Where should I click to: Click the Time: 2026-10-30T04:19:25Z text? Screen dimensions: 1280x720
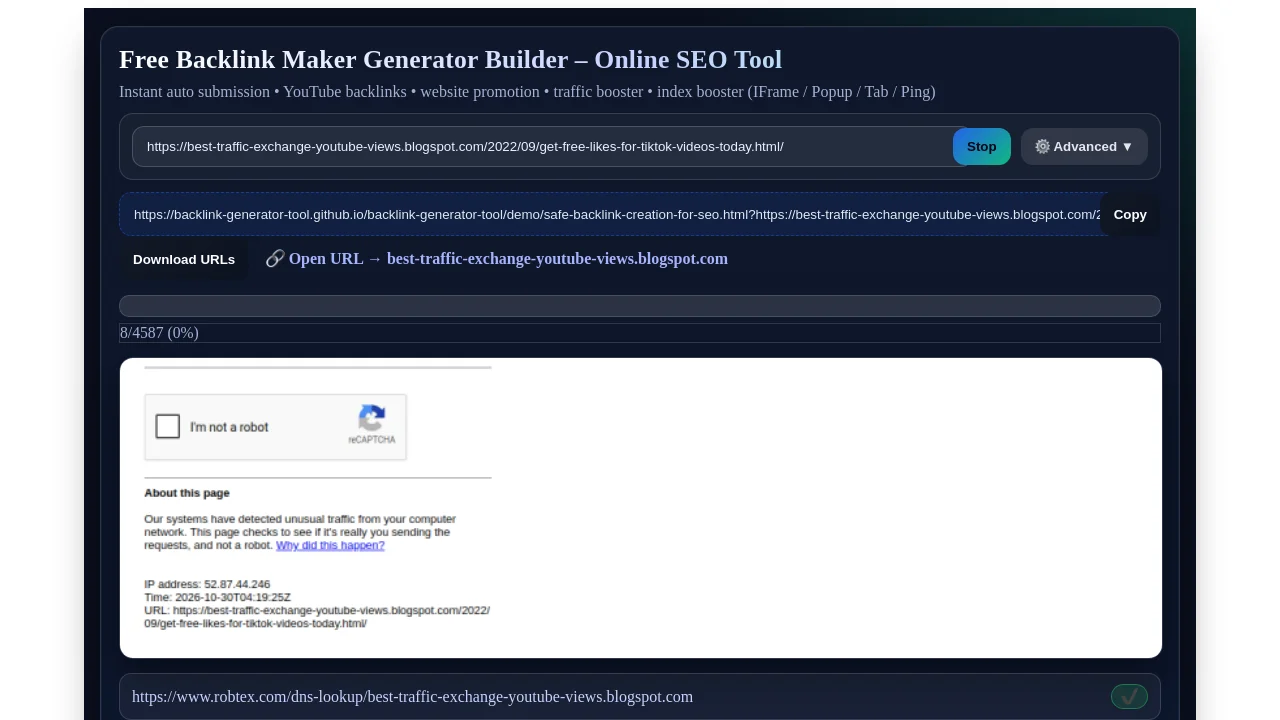217,597
